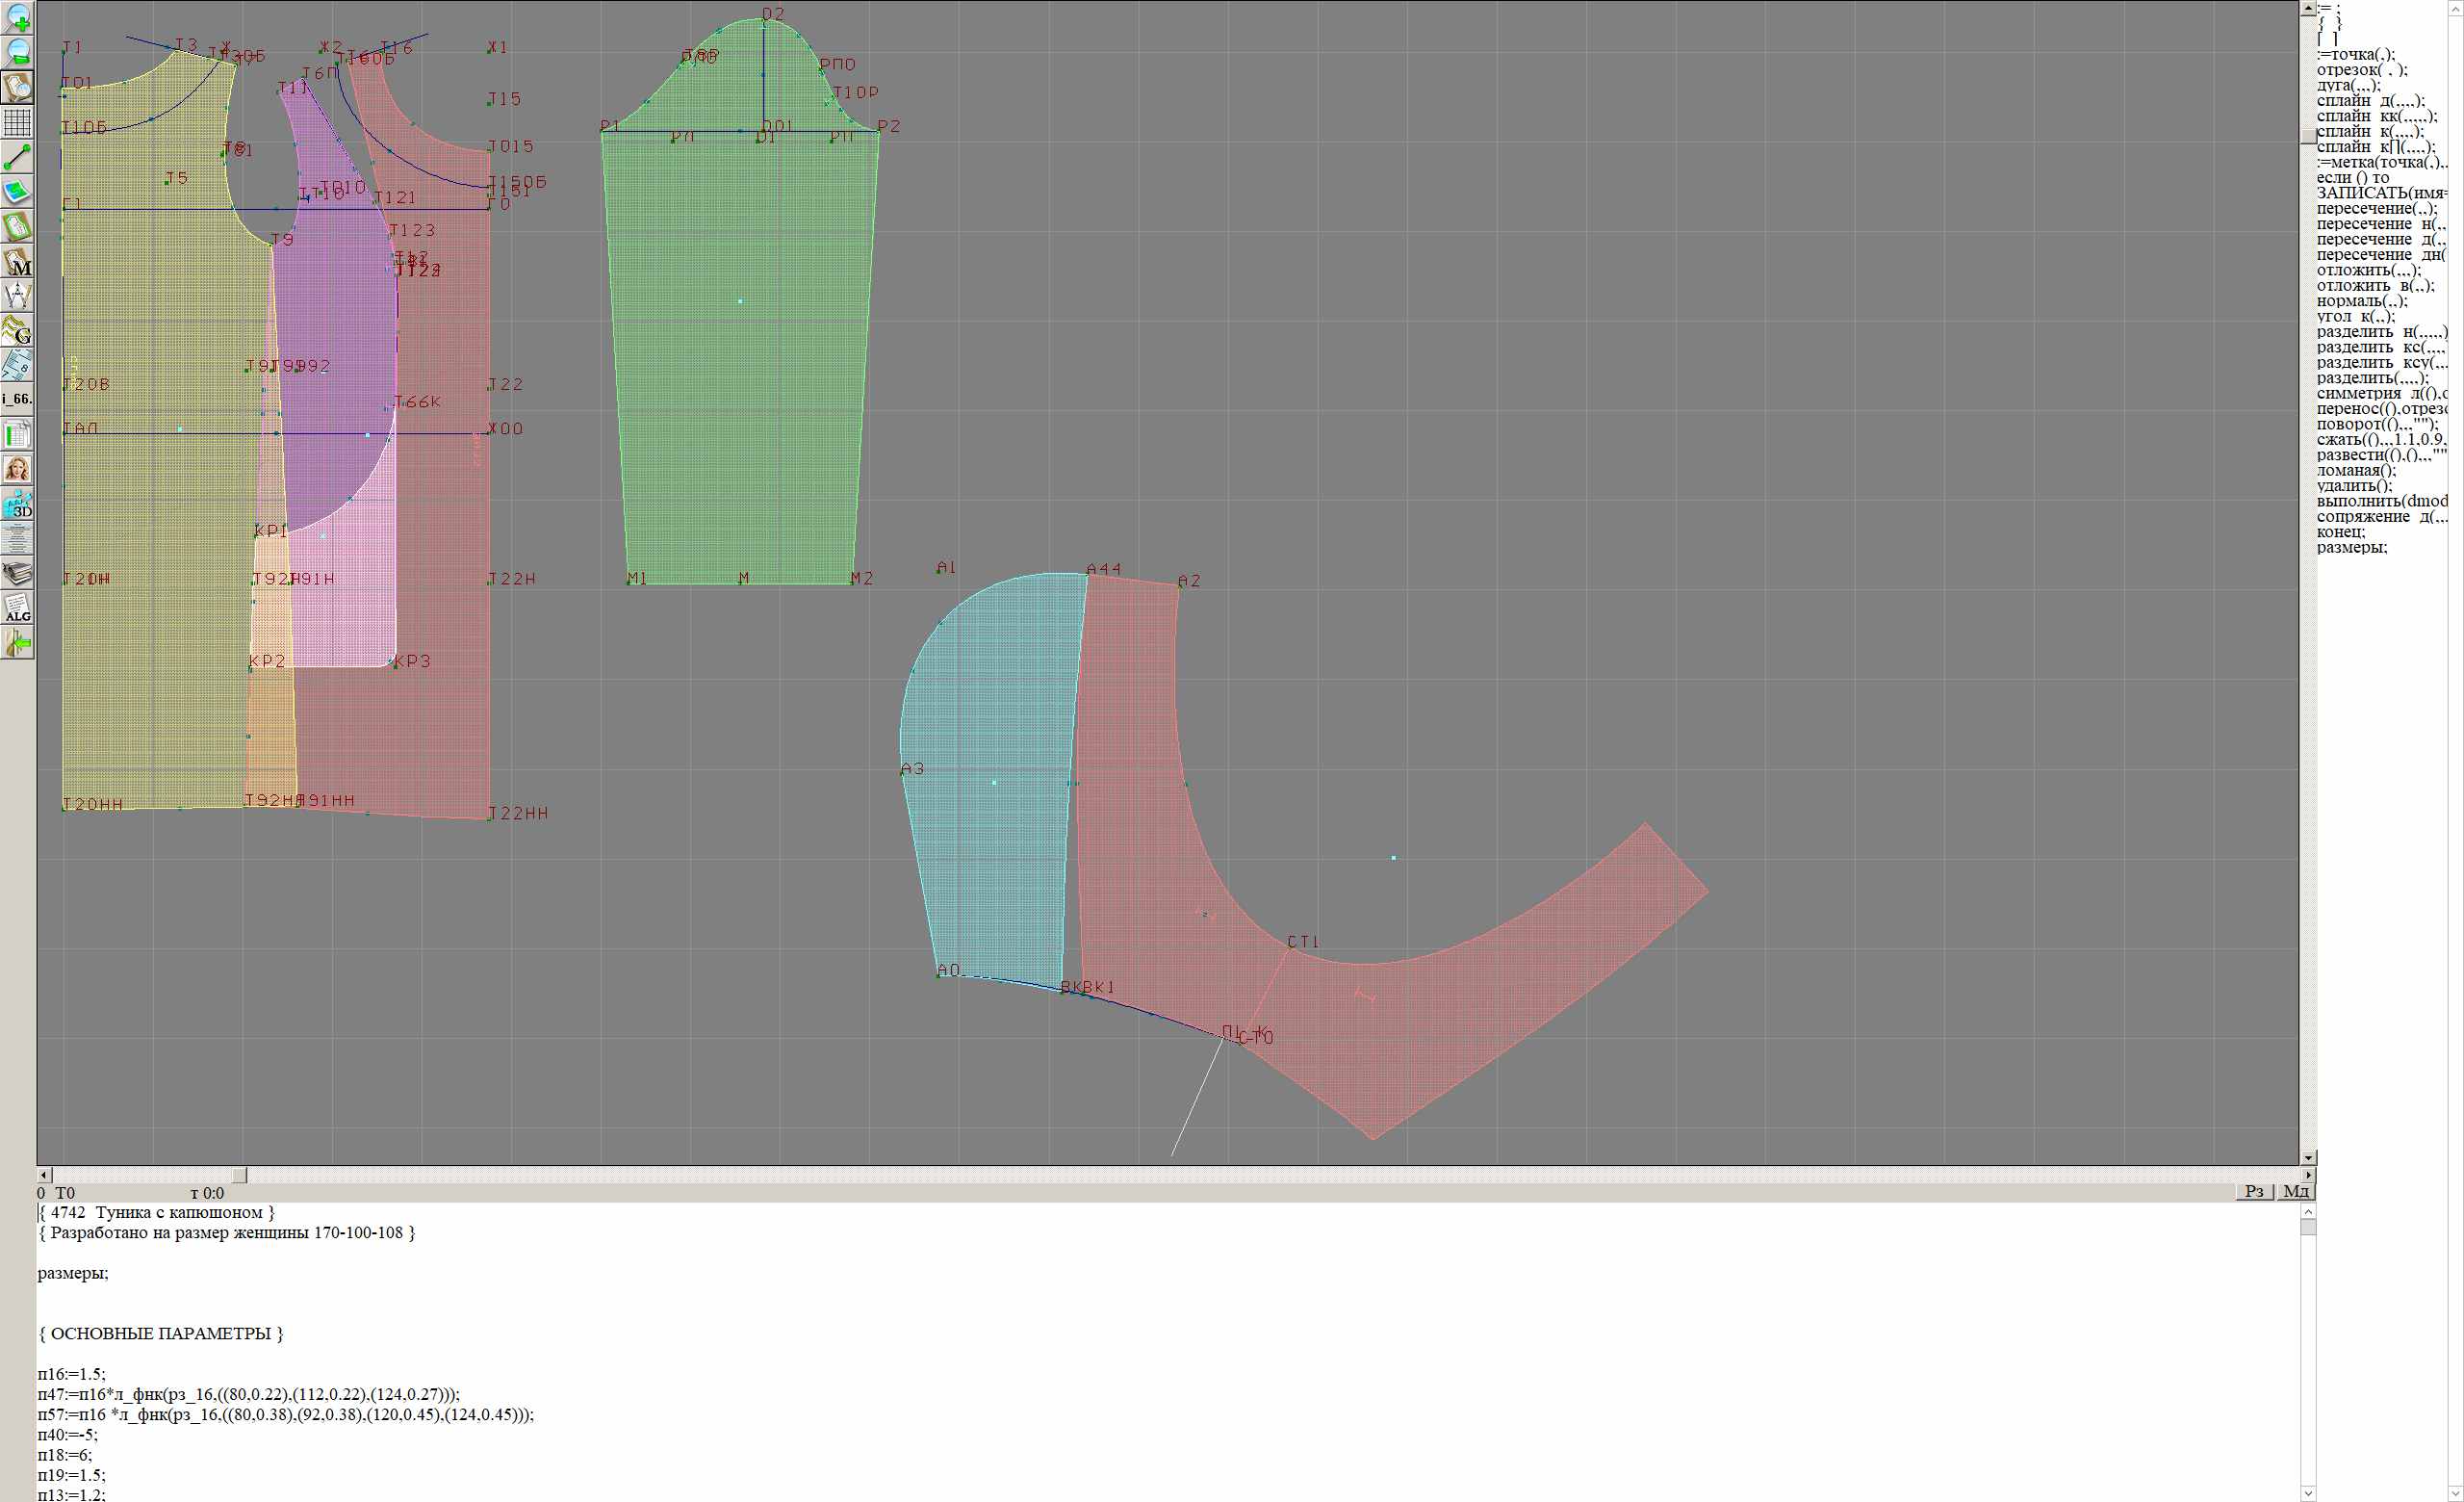Open the woman portrait mannequin icon
The width and height of the screenshot is (2464, 1502).
[17, 469]
